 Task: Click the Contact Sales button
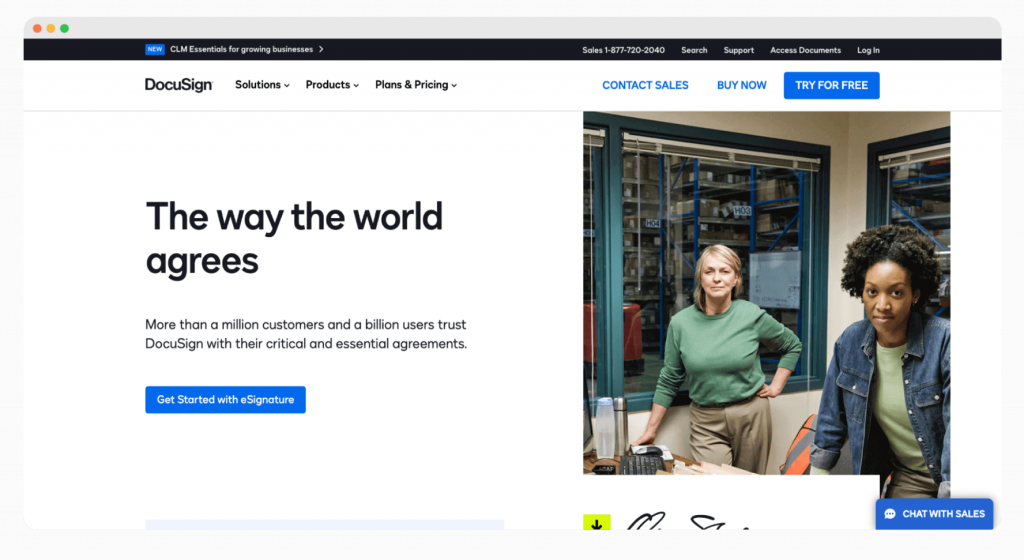pos(645,85)
